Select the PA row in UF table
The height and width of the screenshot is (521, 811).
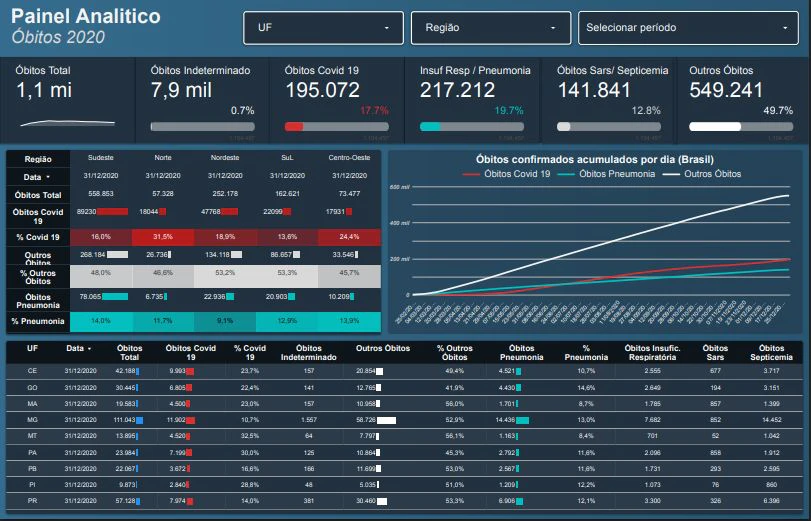tap(404, 453)
